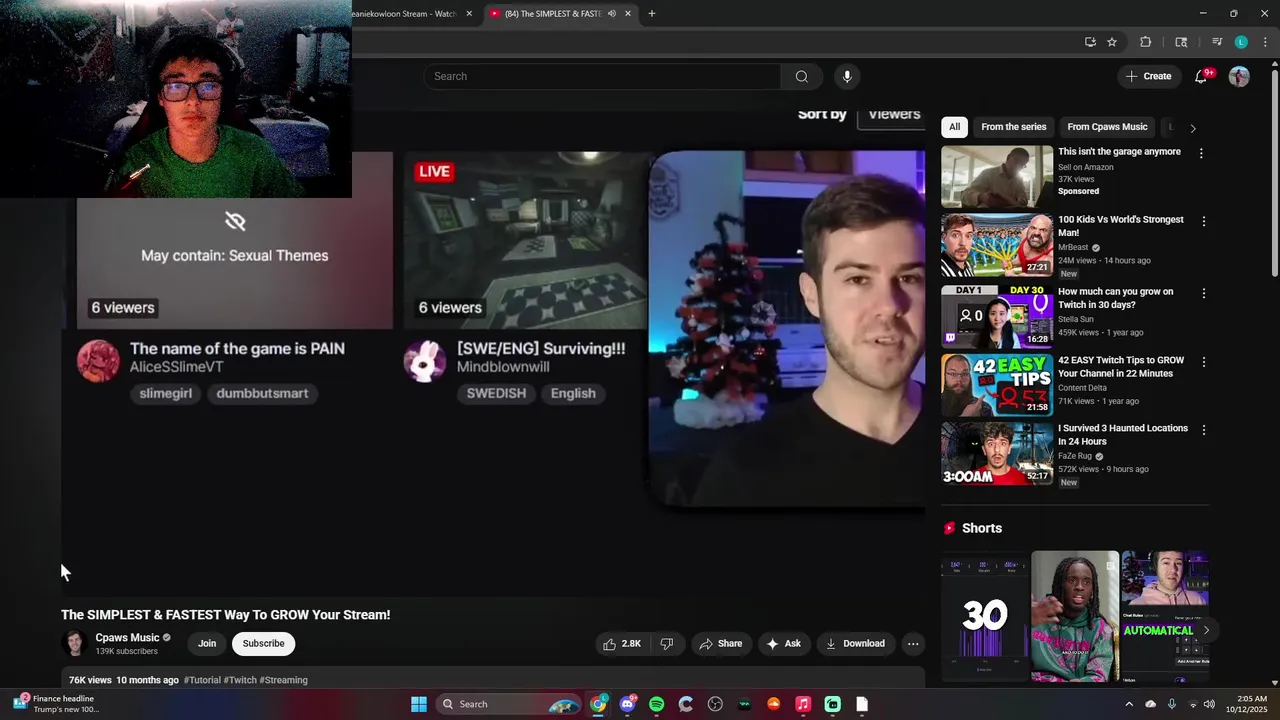
Task: Open the Cpaws Music channel avatar
Action: click(x=74, y=643)
